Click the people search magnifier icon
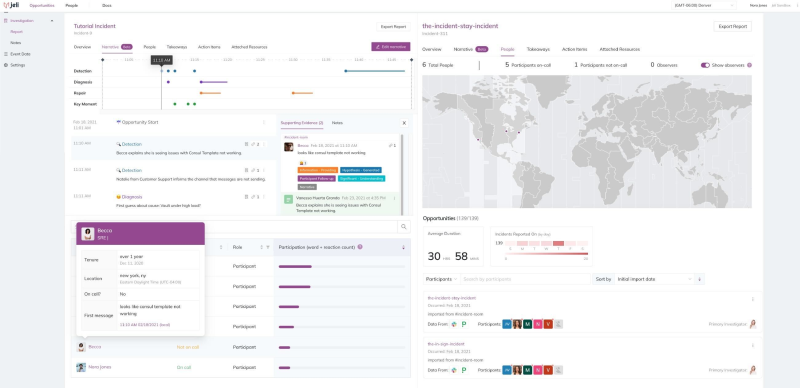 coord(404,227)
